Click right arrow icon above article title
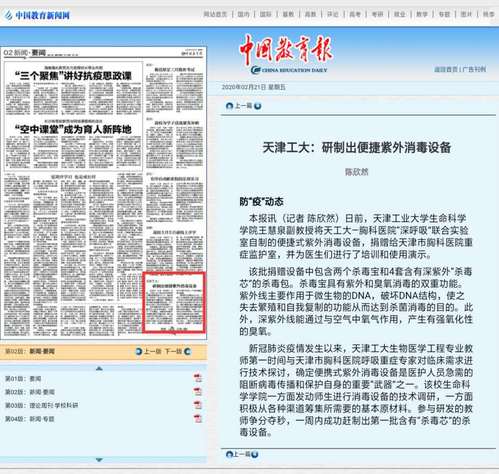 [x=257, y=106]
